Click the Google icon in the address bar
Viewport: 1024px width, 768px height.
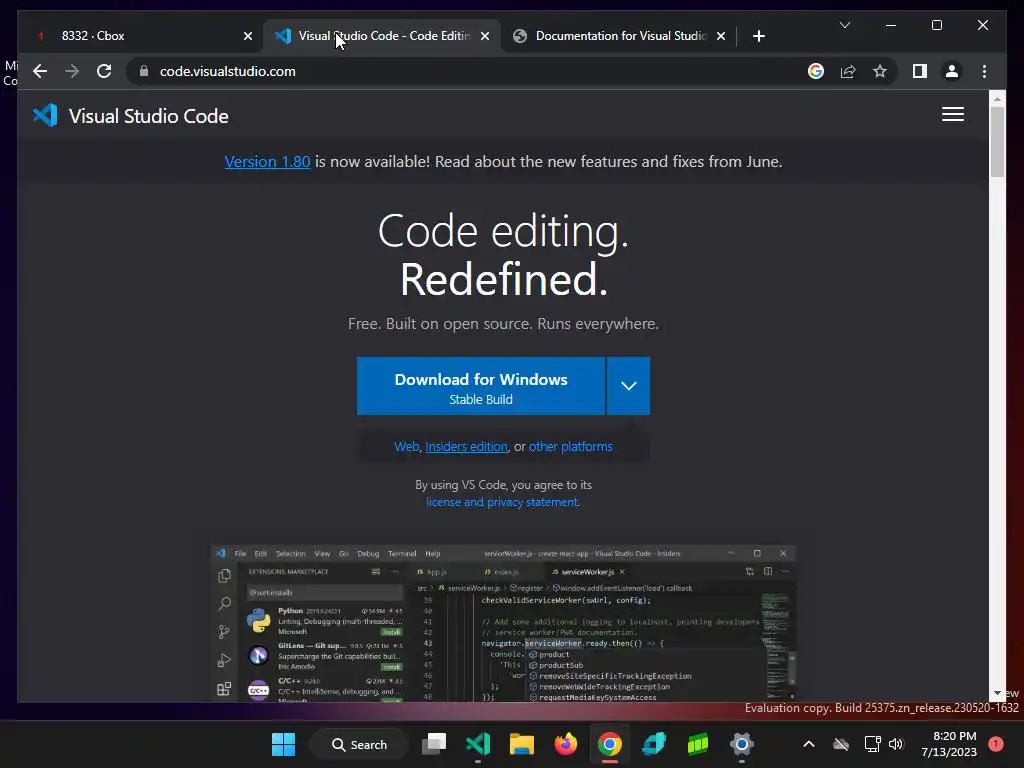816,71
